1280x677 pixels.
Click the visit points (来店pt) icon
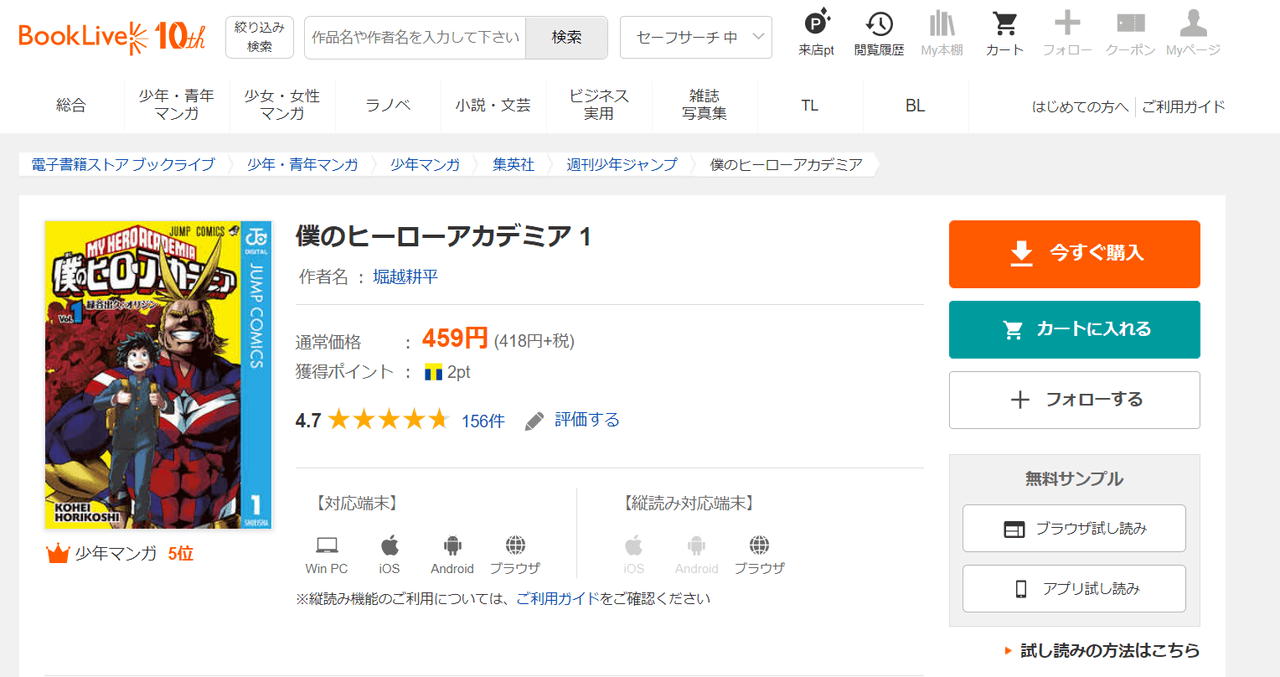point(817,25)
